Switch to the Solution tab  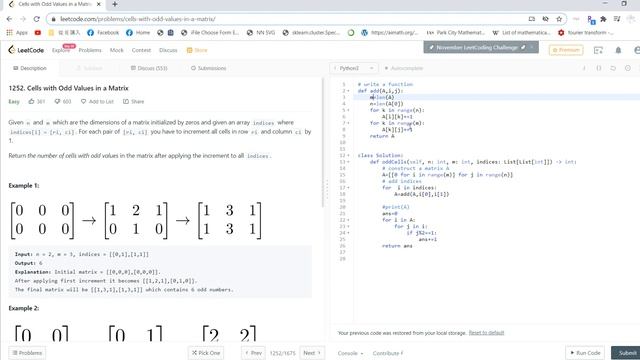pos(89,68)
